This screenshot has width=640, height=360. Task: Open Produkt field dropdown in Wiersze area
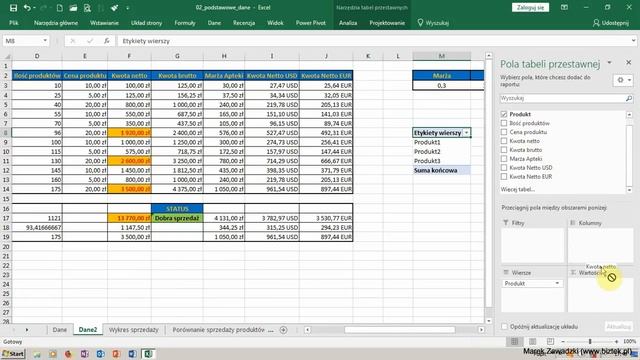click(557, 283)
